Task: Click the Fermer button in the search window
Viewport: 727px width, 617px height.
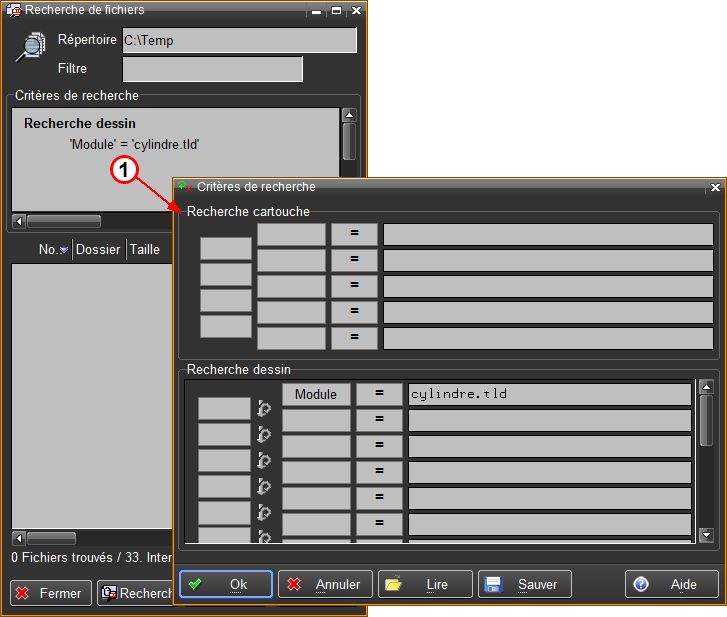Action: click(x=51, y=593)
